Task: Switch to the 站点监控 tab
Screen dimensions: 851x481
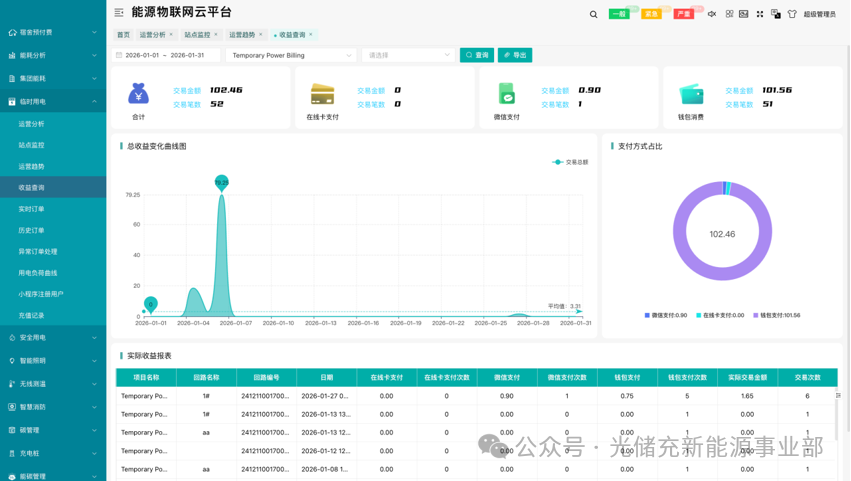Action: [197, 35]
